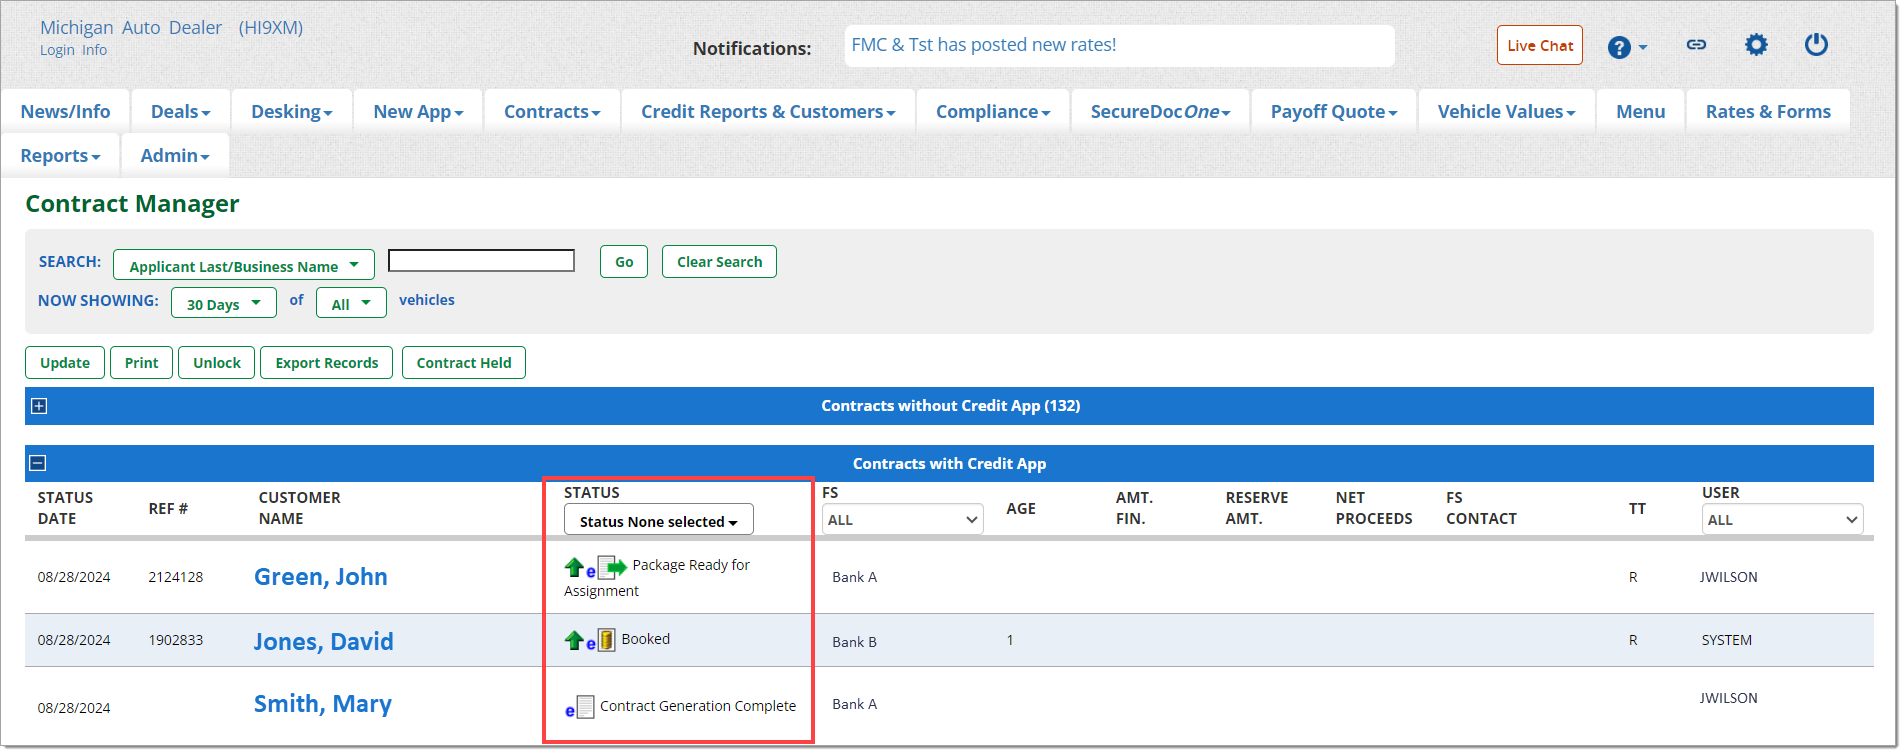The width and height of the screenshot is (1903, 753).
Task: Click the Print button
Action: (x=141, y=363)
